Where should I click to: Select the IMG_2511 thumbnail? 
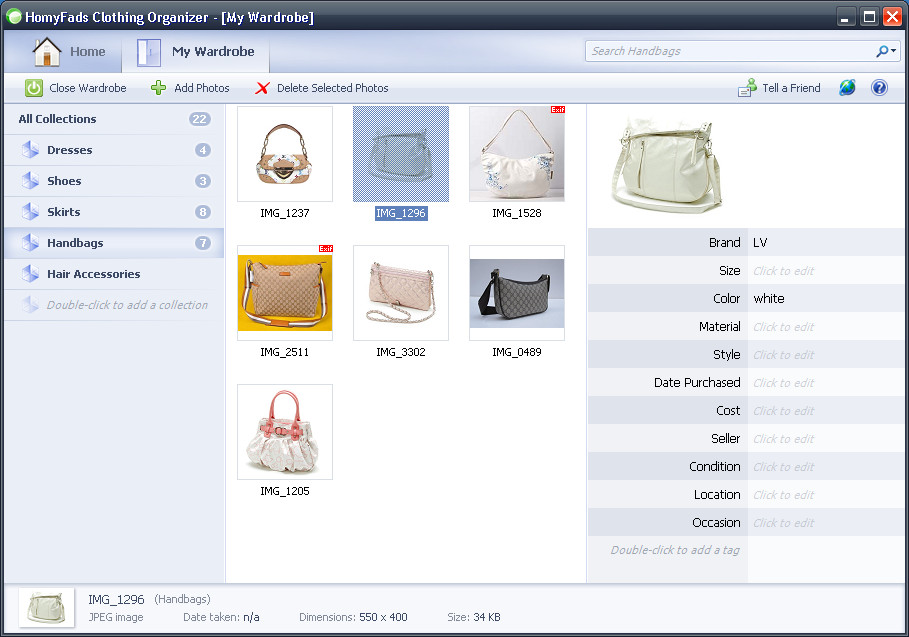[x=285, y=293]
